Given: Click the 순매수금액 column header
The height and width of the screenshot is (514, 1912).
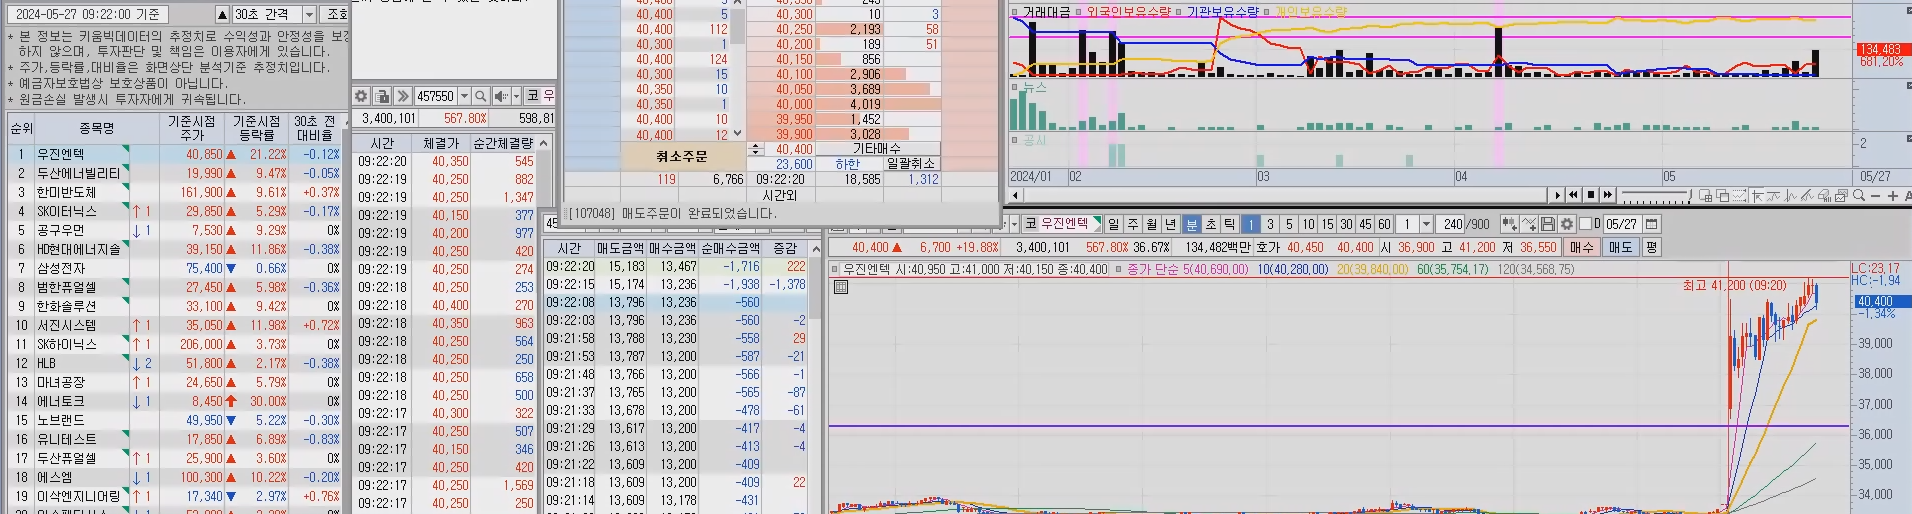Looking at the screenshot, I should click(728, 248).
